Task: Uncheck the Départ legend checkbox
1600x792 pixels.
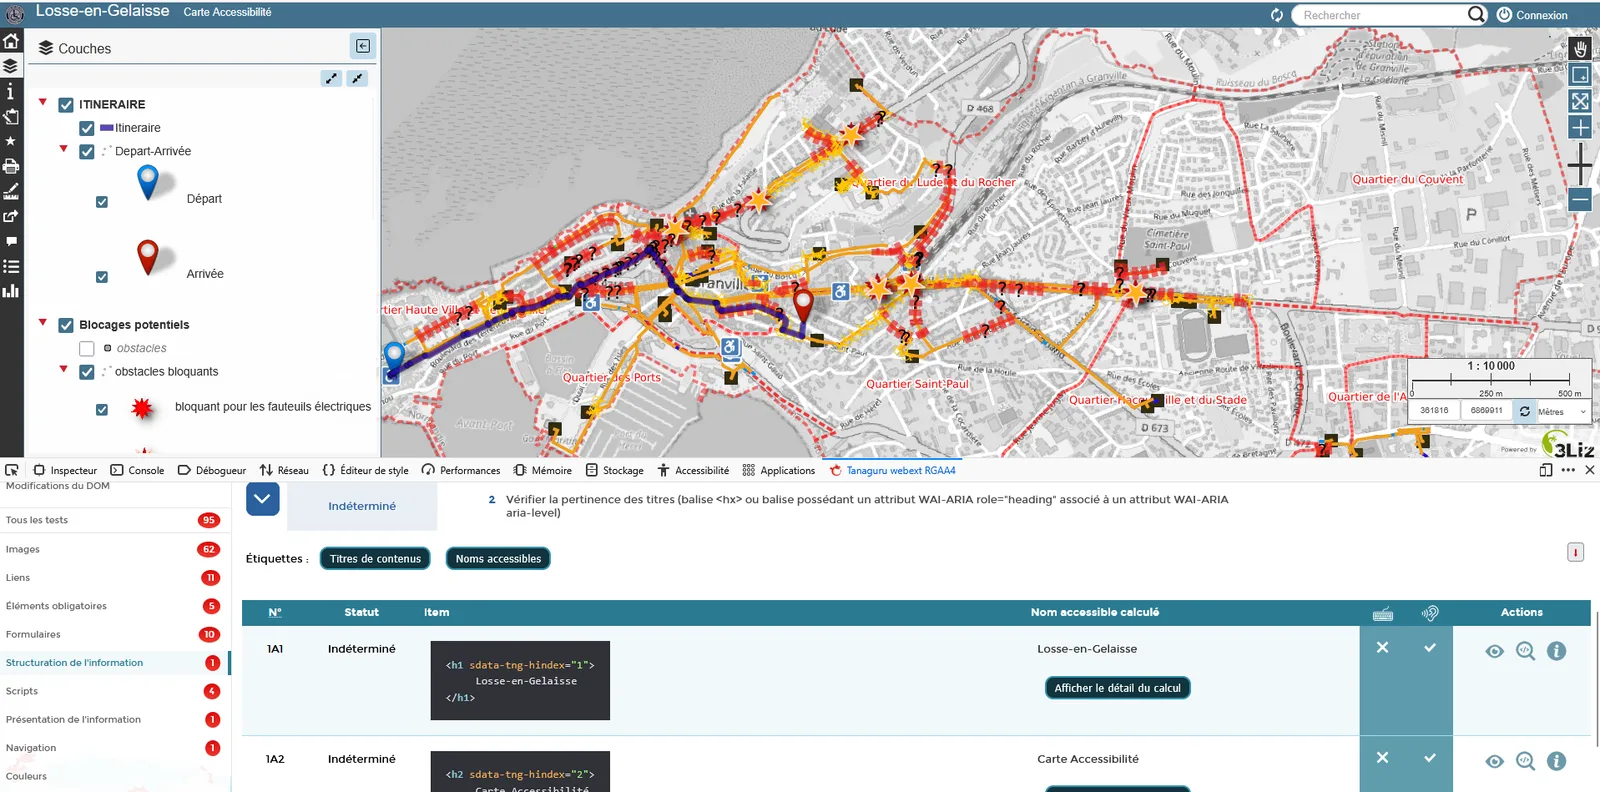Action: coord(102,202)
